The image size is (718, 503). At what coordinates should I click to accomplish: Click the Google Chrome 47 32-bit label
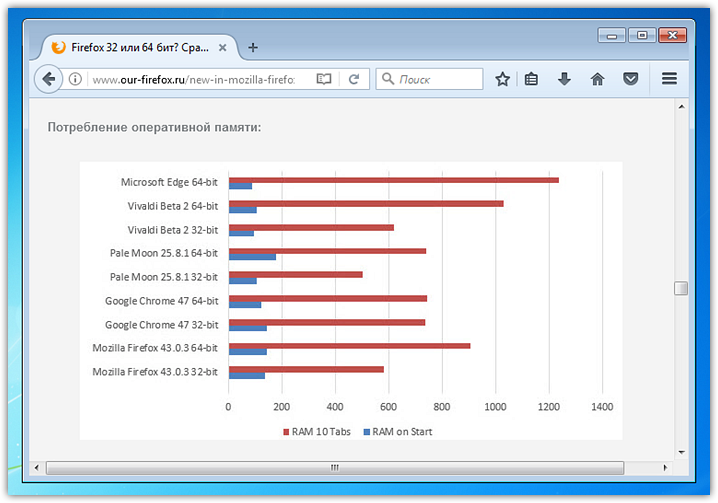162,325
